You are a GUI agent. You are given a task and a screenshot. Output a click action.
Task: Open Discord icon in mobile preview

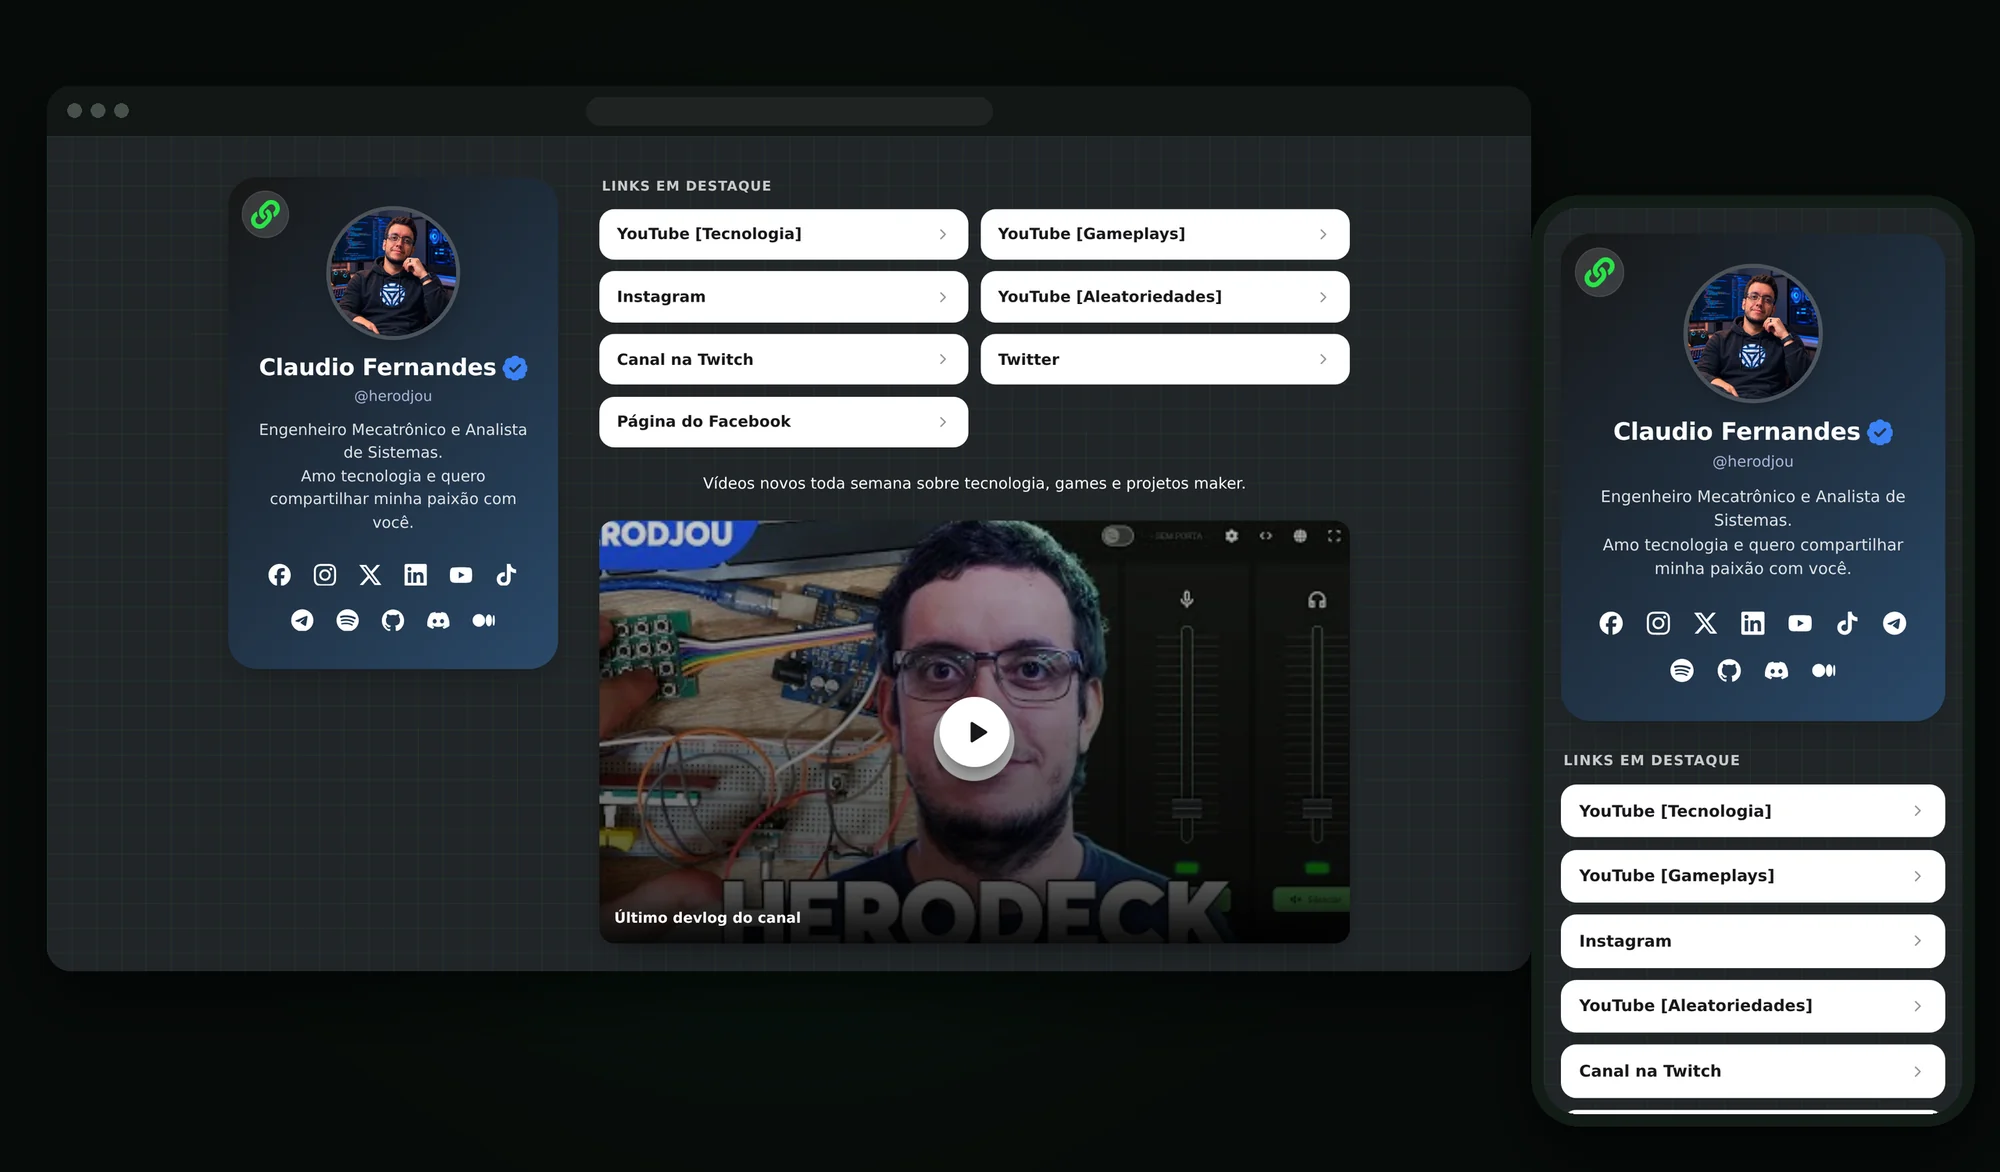(x=1777, y=671)
